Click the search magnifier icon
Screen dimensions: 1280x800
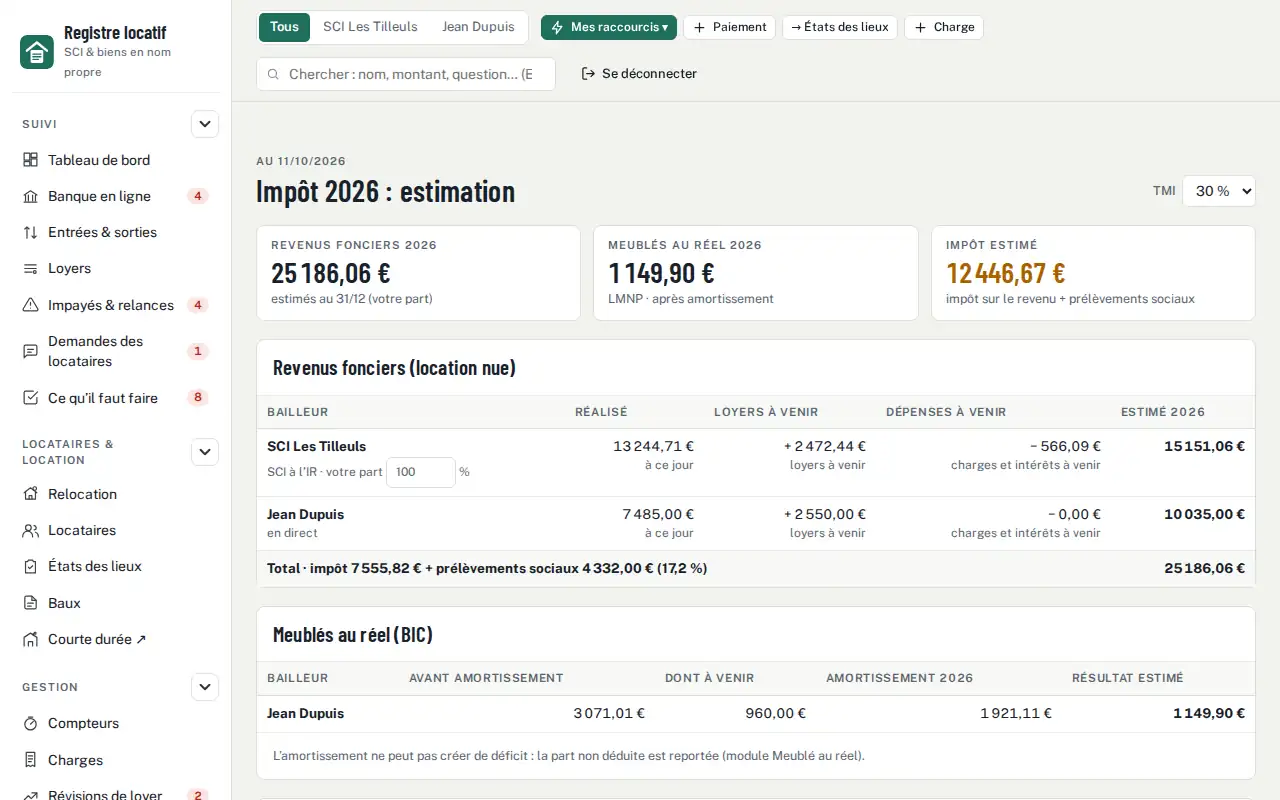pos(273,74)
